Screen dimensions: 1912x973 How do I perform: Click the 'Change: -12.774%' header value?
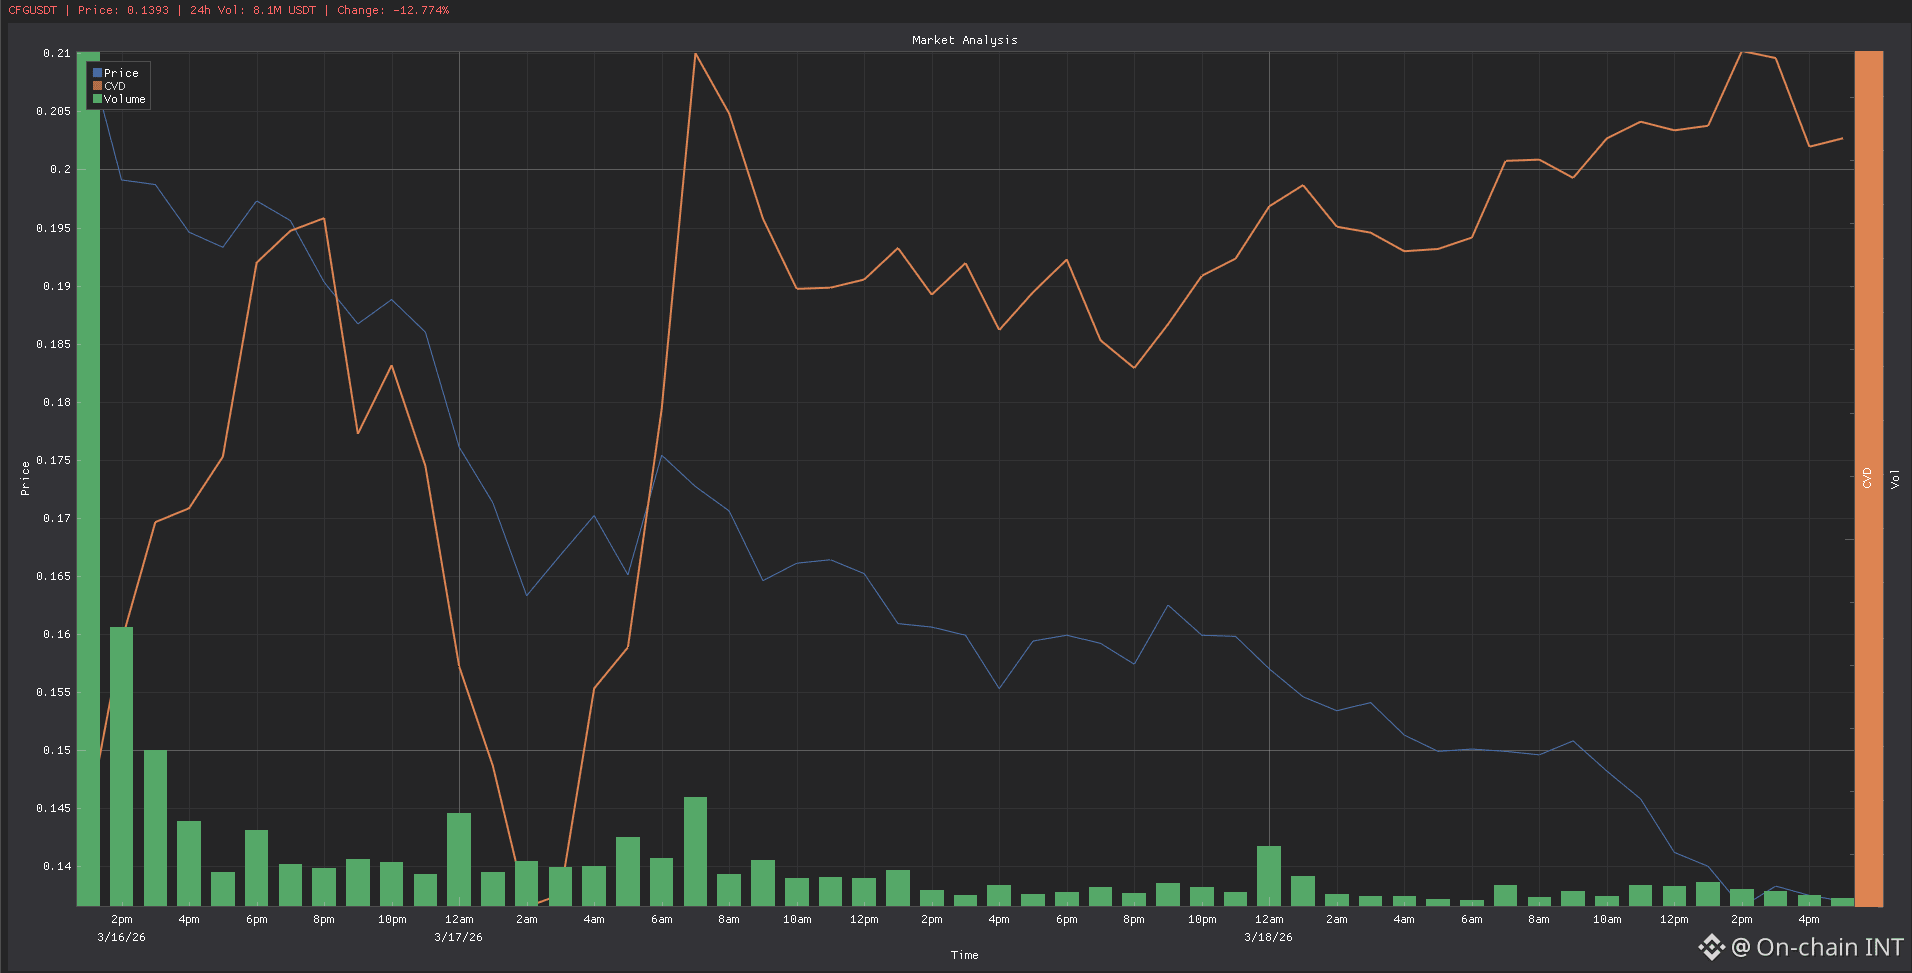393,10
